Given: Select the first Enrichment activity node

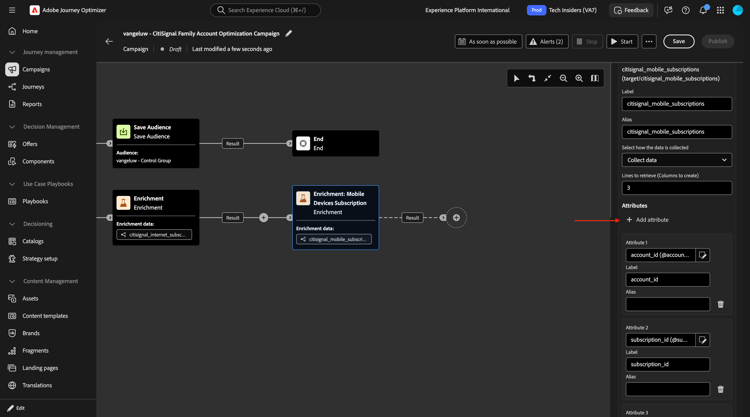Looking at the screenshot, I should point(156,218).
